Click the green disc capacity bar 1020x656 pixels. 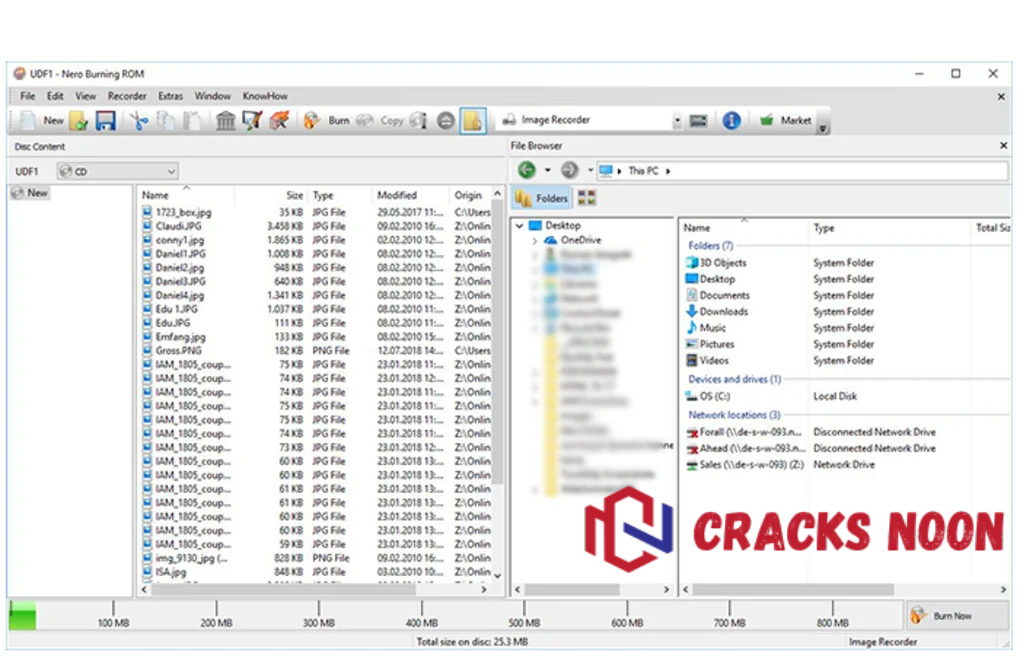pyautogui.click(x=23, y=615)
